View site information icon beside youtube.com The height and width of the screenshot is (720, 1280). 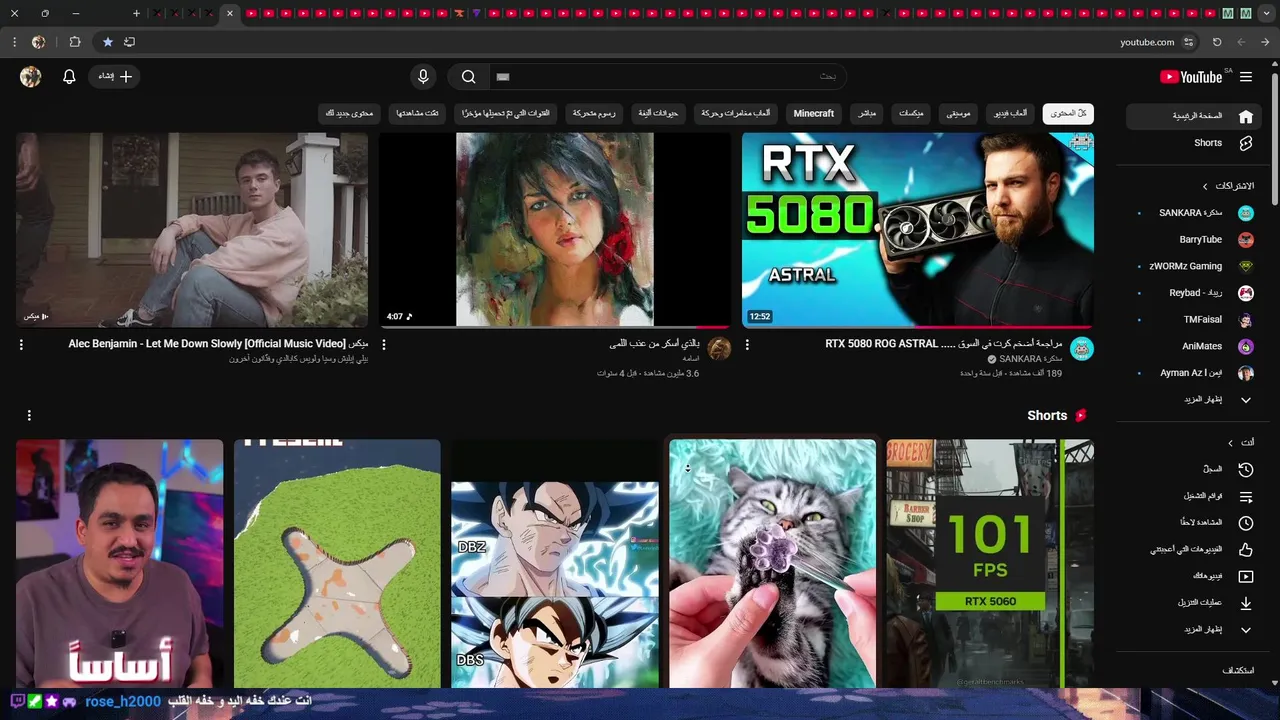(1188, 42)
